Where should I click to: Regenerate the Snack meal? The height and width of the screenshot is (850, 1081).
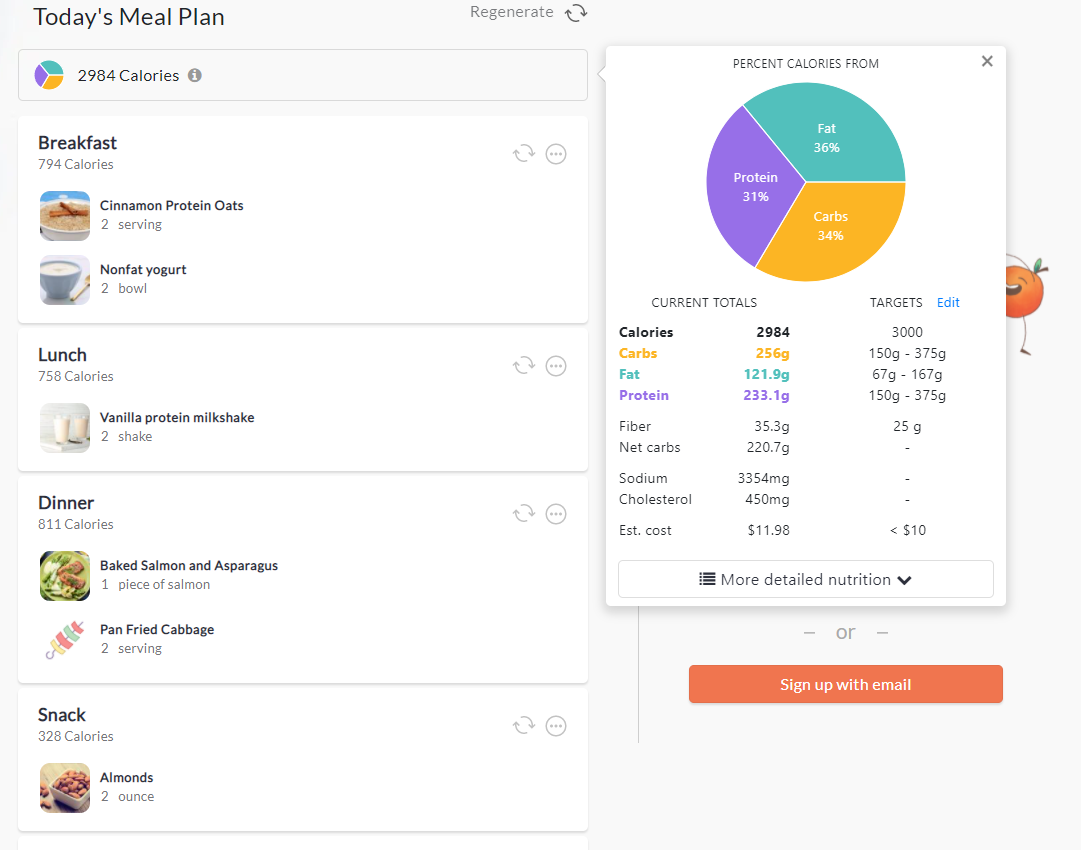tap(523, 726)
